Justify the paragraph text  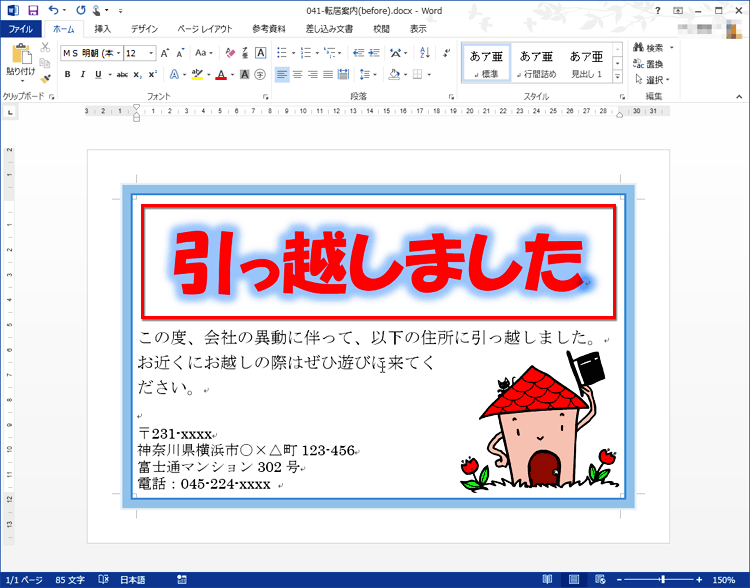pyautogui.click(x=328, y=75)
